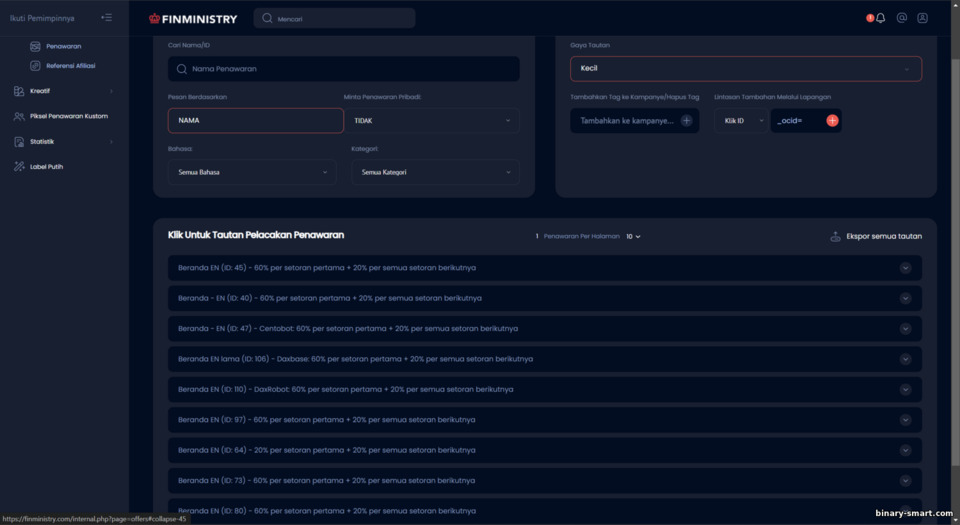The image size is (960, 525).
Task: Open Referensi Afiliasi menu item
Action: click(70, 65)
